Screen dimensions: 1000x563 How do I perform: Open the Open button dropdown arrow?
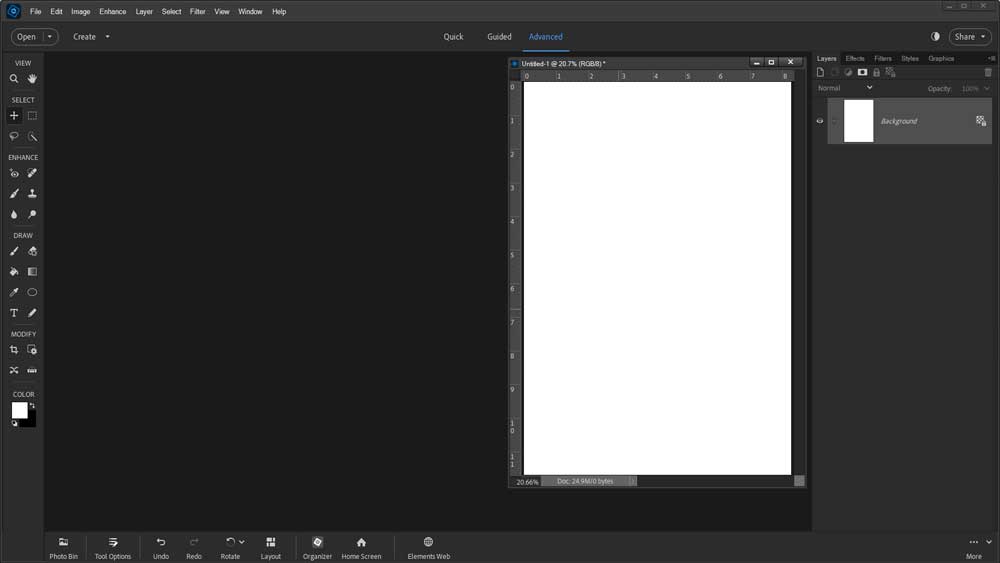(x=50, y=36)
